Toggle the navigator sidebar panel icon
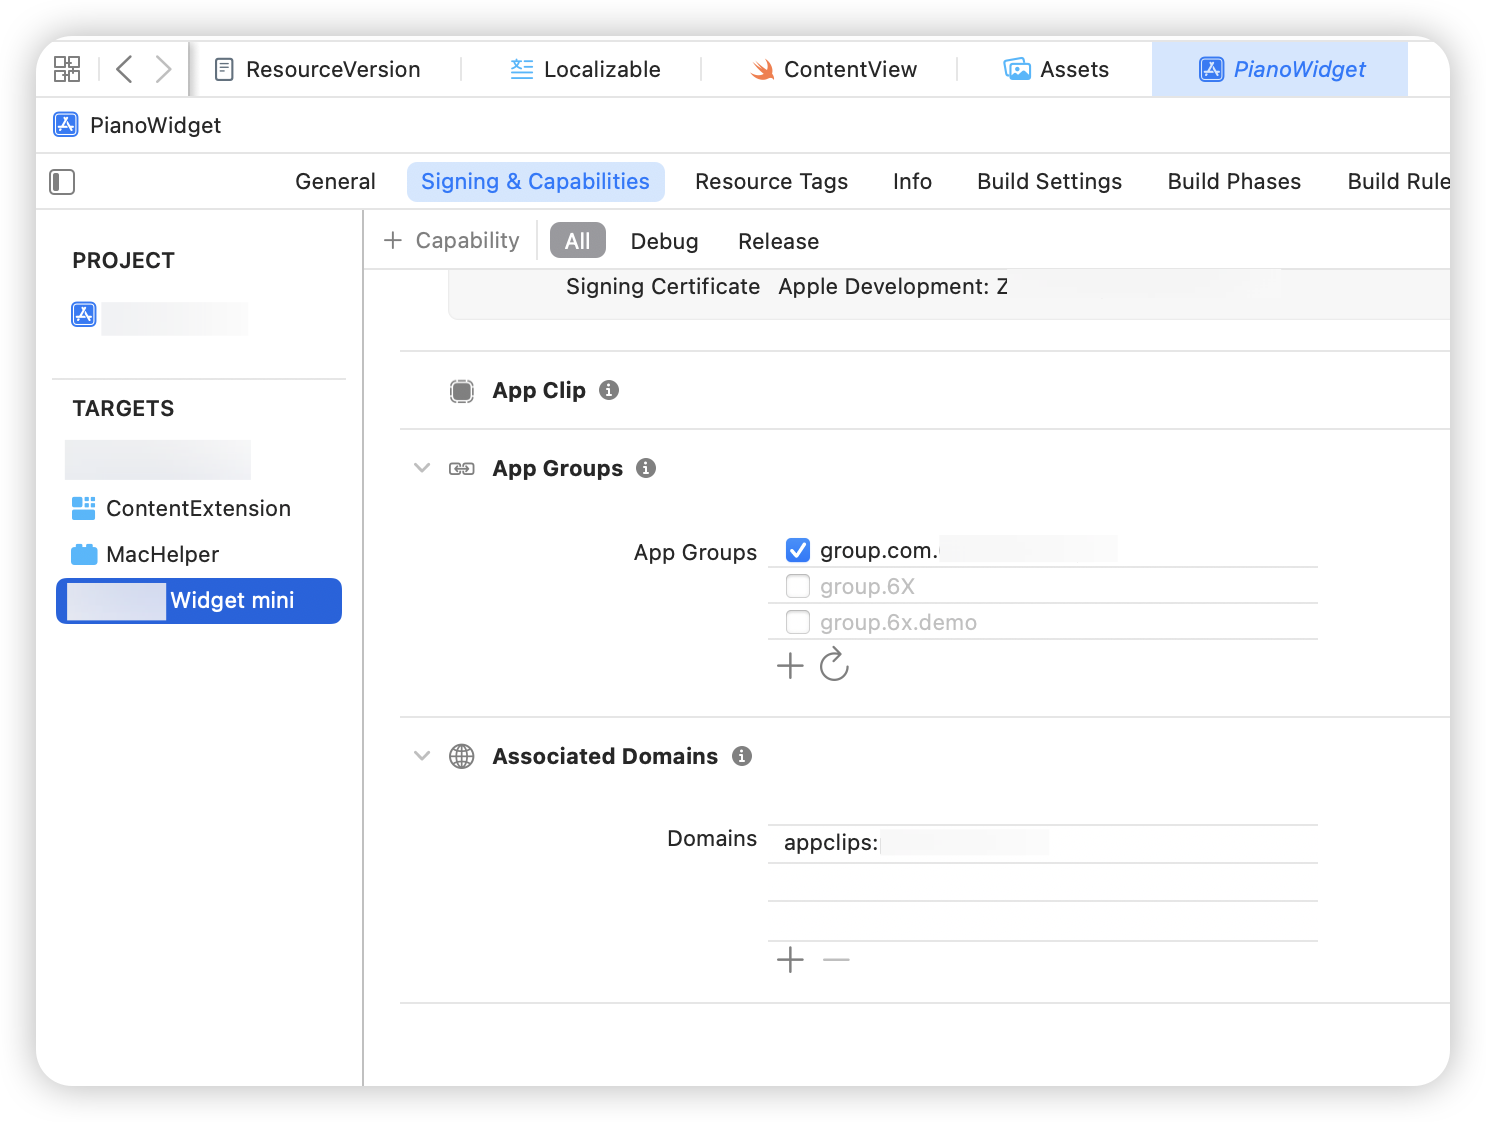Screen dimensions: 1486x1122 pyautogui.click(x=62, y=182)
